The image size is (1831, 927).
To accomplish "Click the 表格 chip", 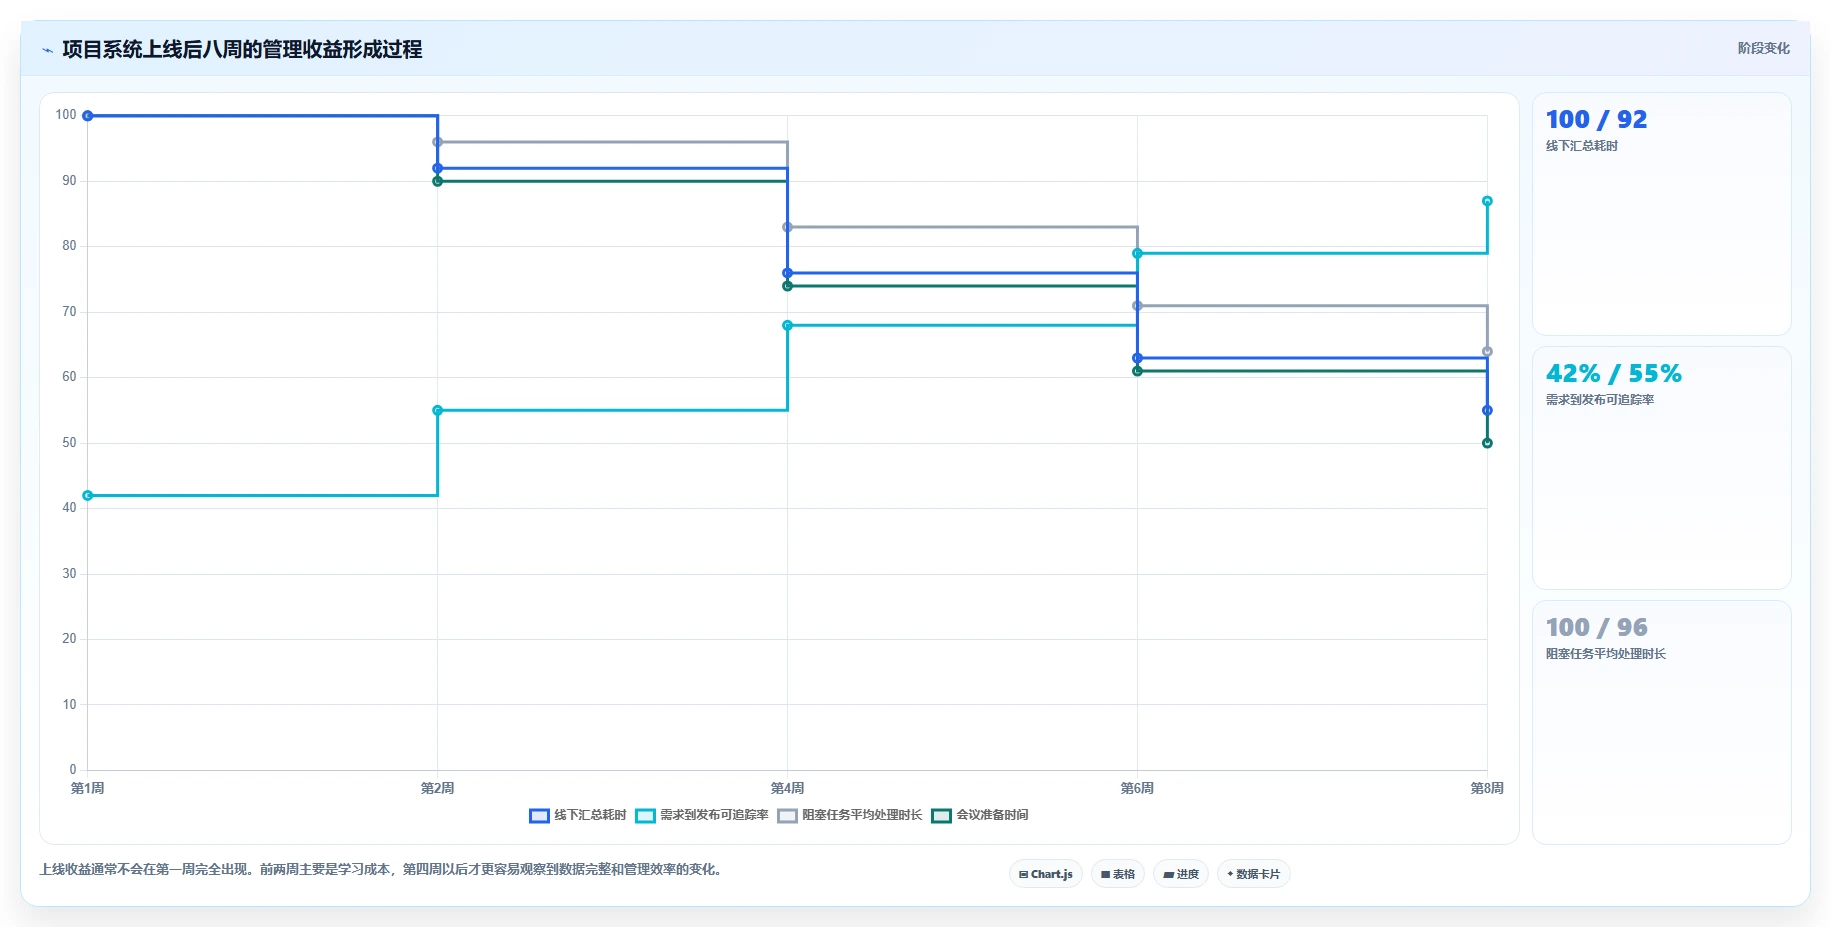I will (1118, 874).
